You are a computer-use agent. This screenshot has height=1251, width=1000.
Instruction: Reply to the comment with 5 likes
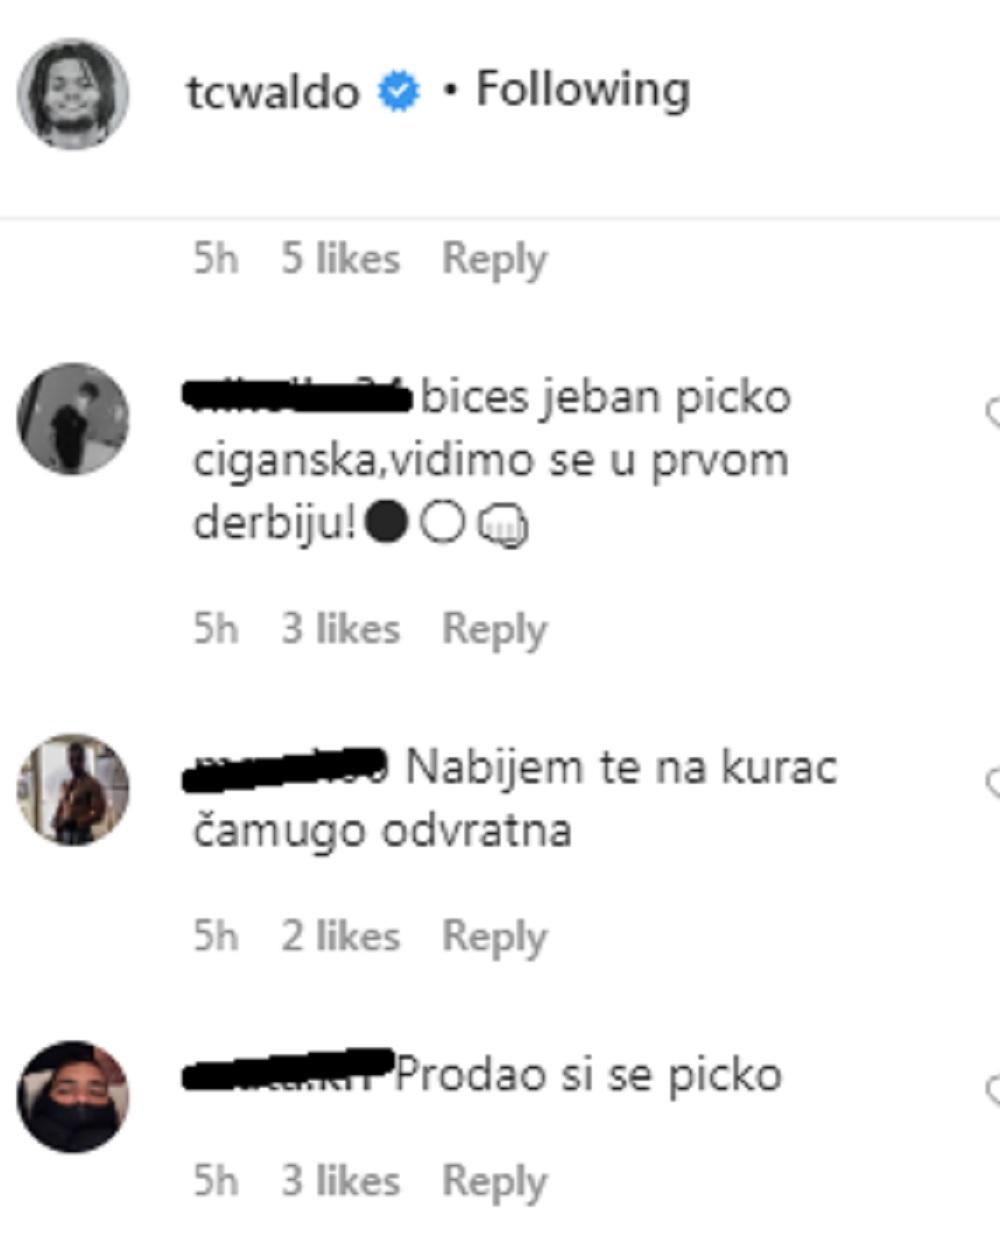click(494, 259)
